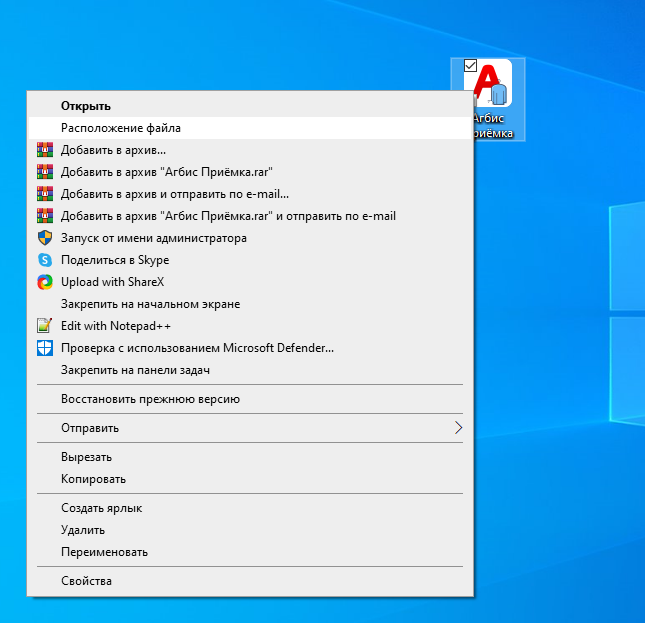Image resolution: width=645 pixels, height=623 pixels.
Task: Click the shield icon for administrator launch
Action: pyautogui.click(x=44, y=238)
